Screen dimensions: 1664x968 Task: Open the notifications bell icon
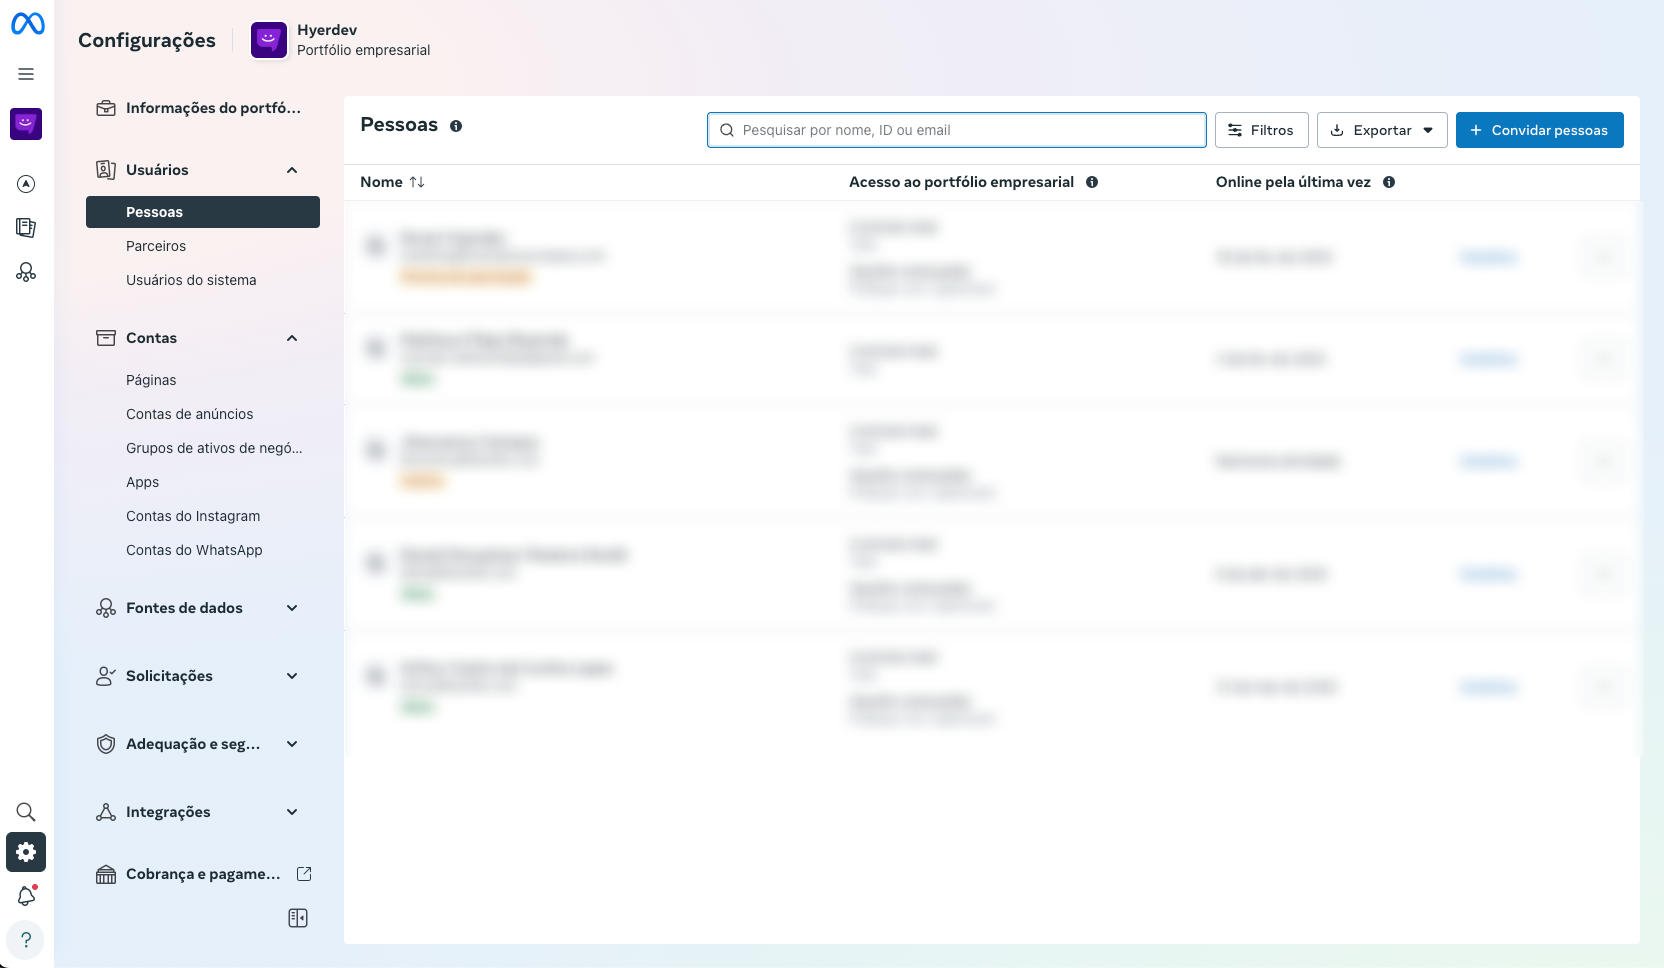point(26,896)
